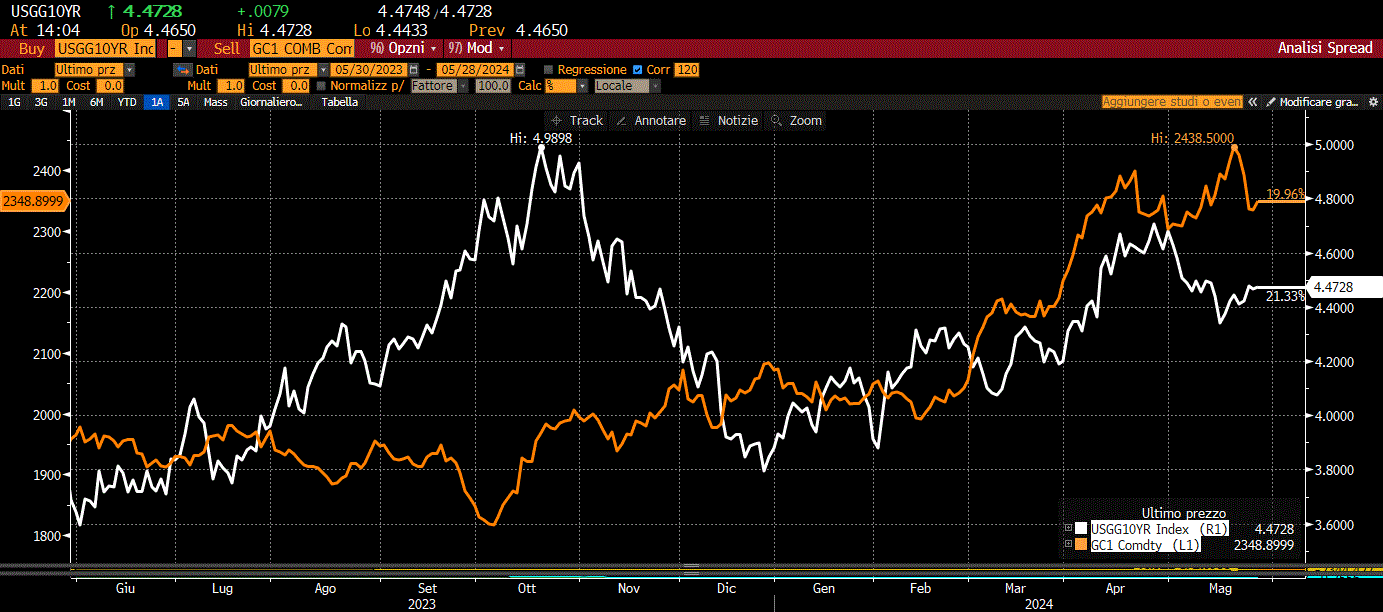Click the start date field 05/30/2023
Screen dimensions: 1383x612
369,70
